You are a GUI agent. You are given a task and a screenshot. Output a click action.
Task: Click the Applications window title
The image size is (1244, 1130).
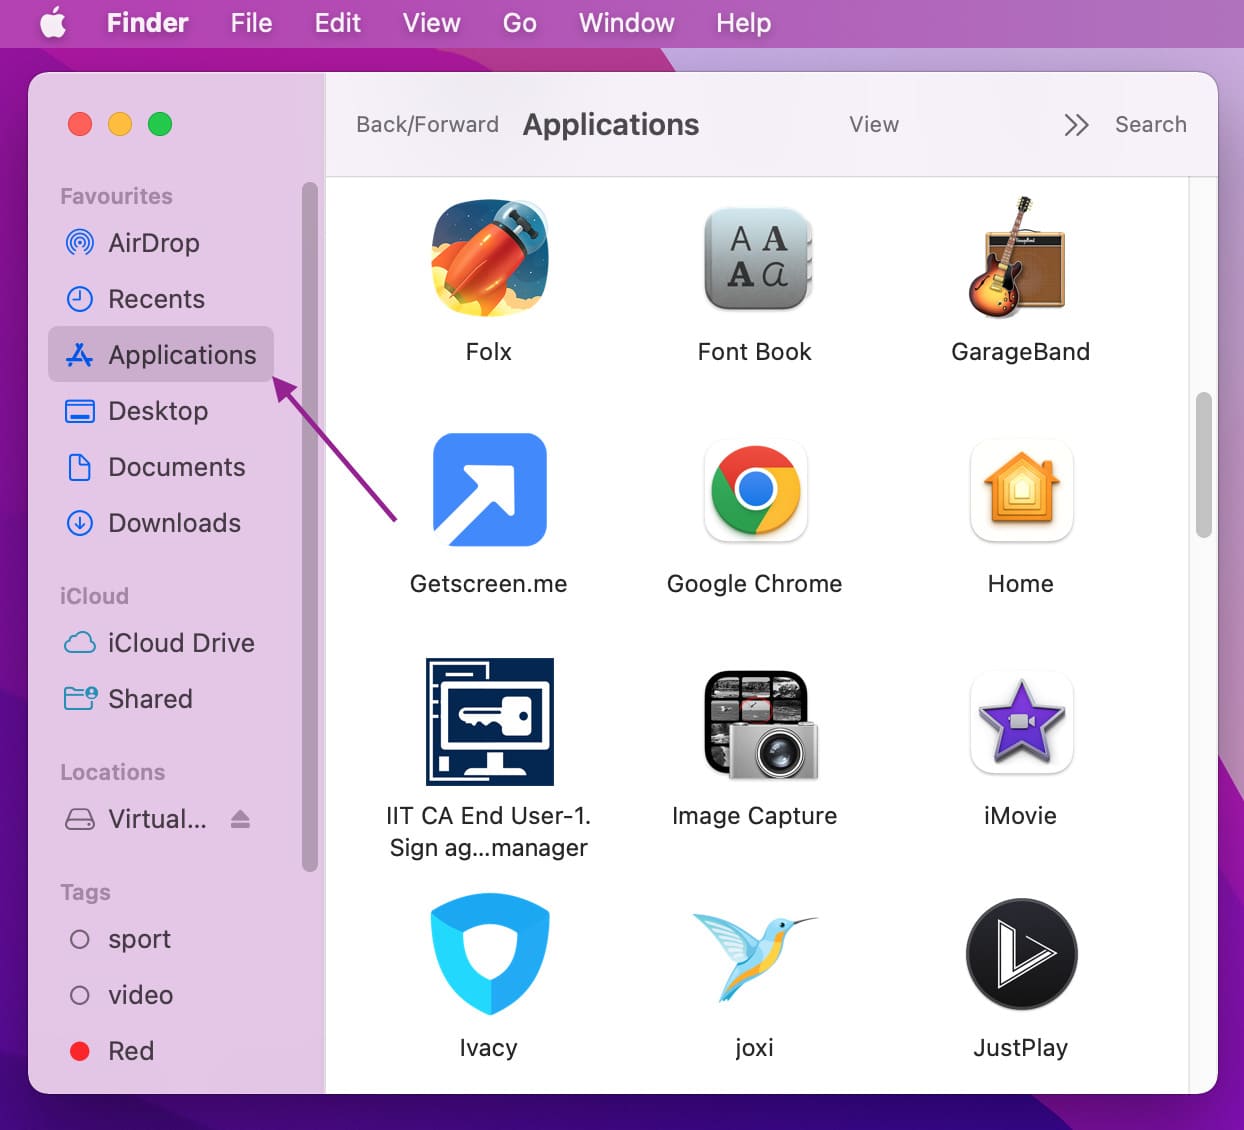611,124
